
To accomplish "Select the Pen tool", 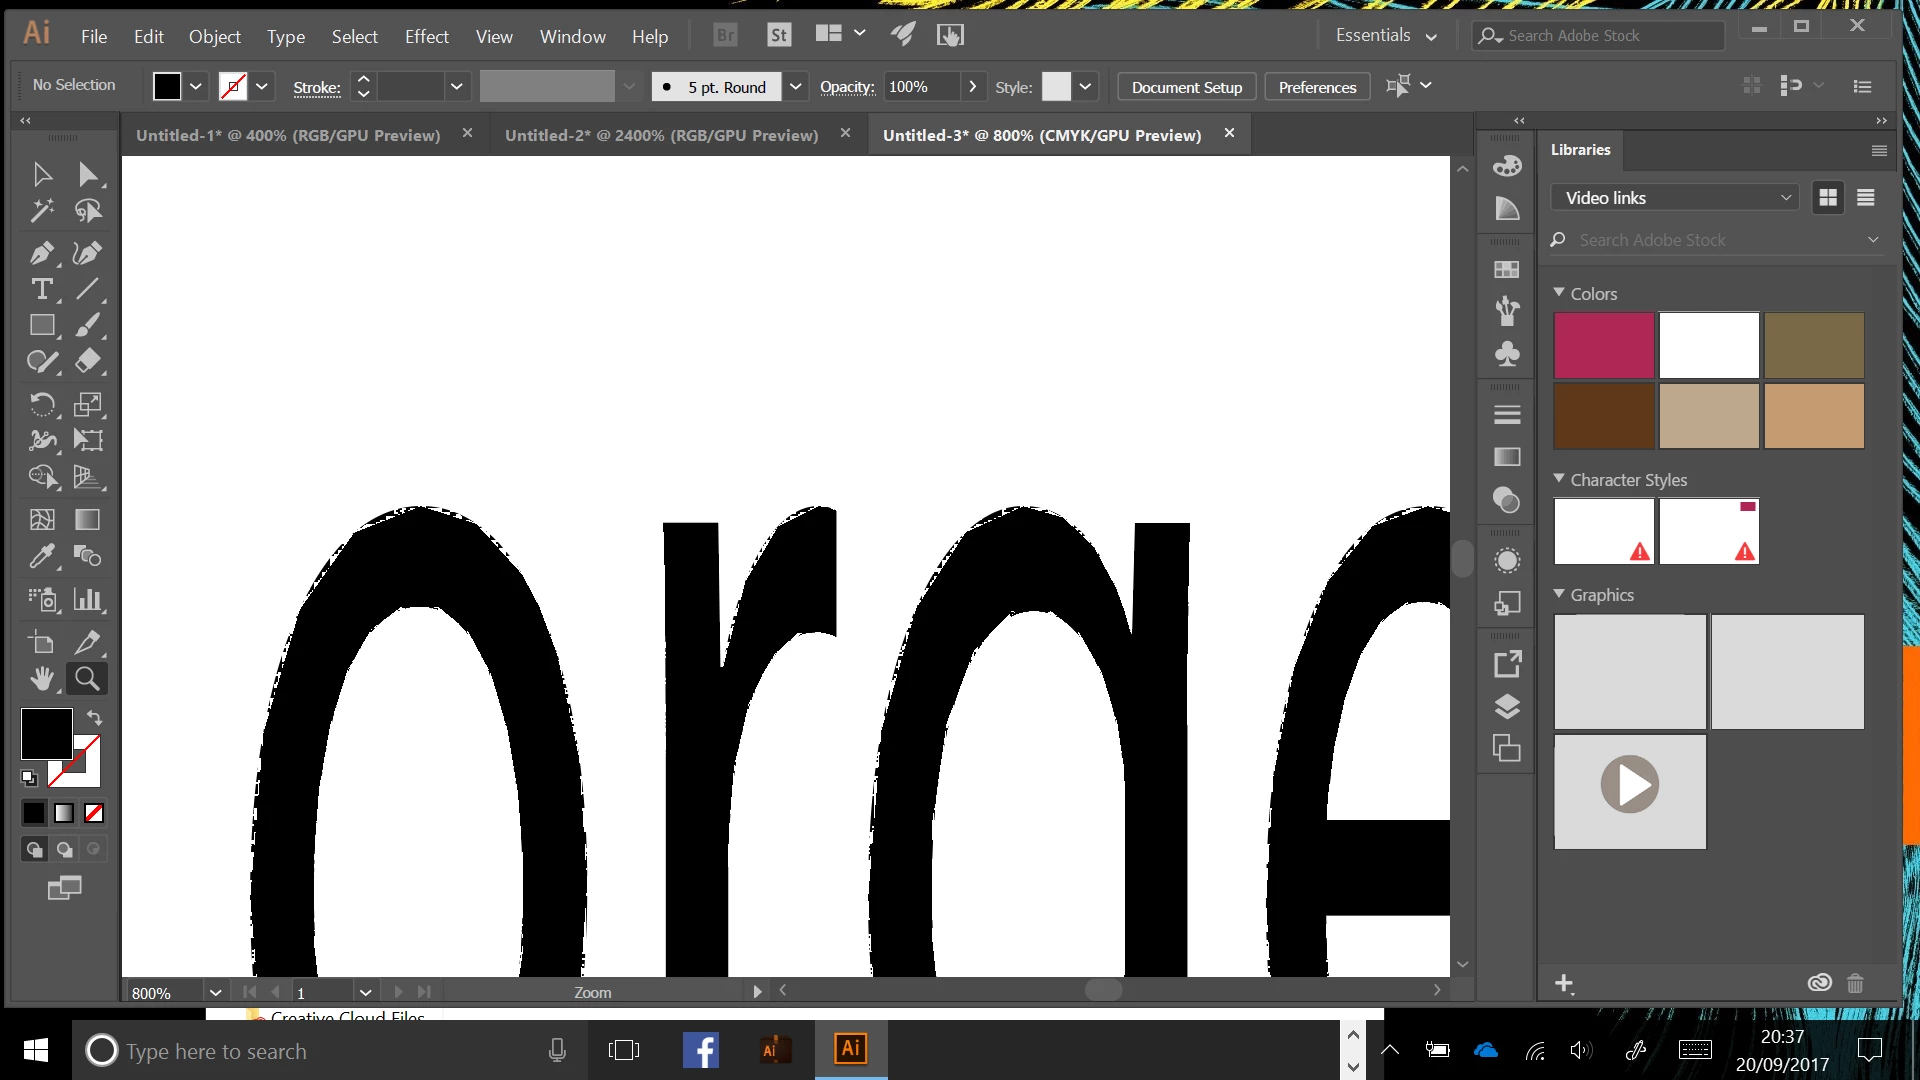I will point(41,253).
